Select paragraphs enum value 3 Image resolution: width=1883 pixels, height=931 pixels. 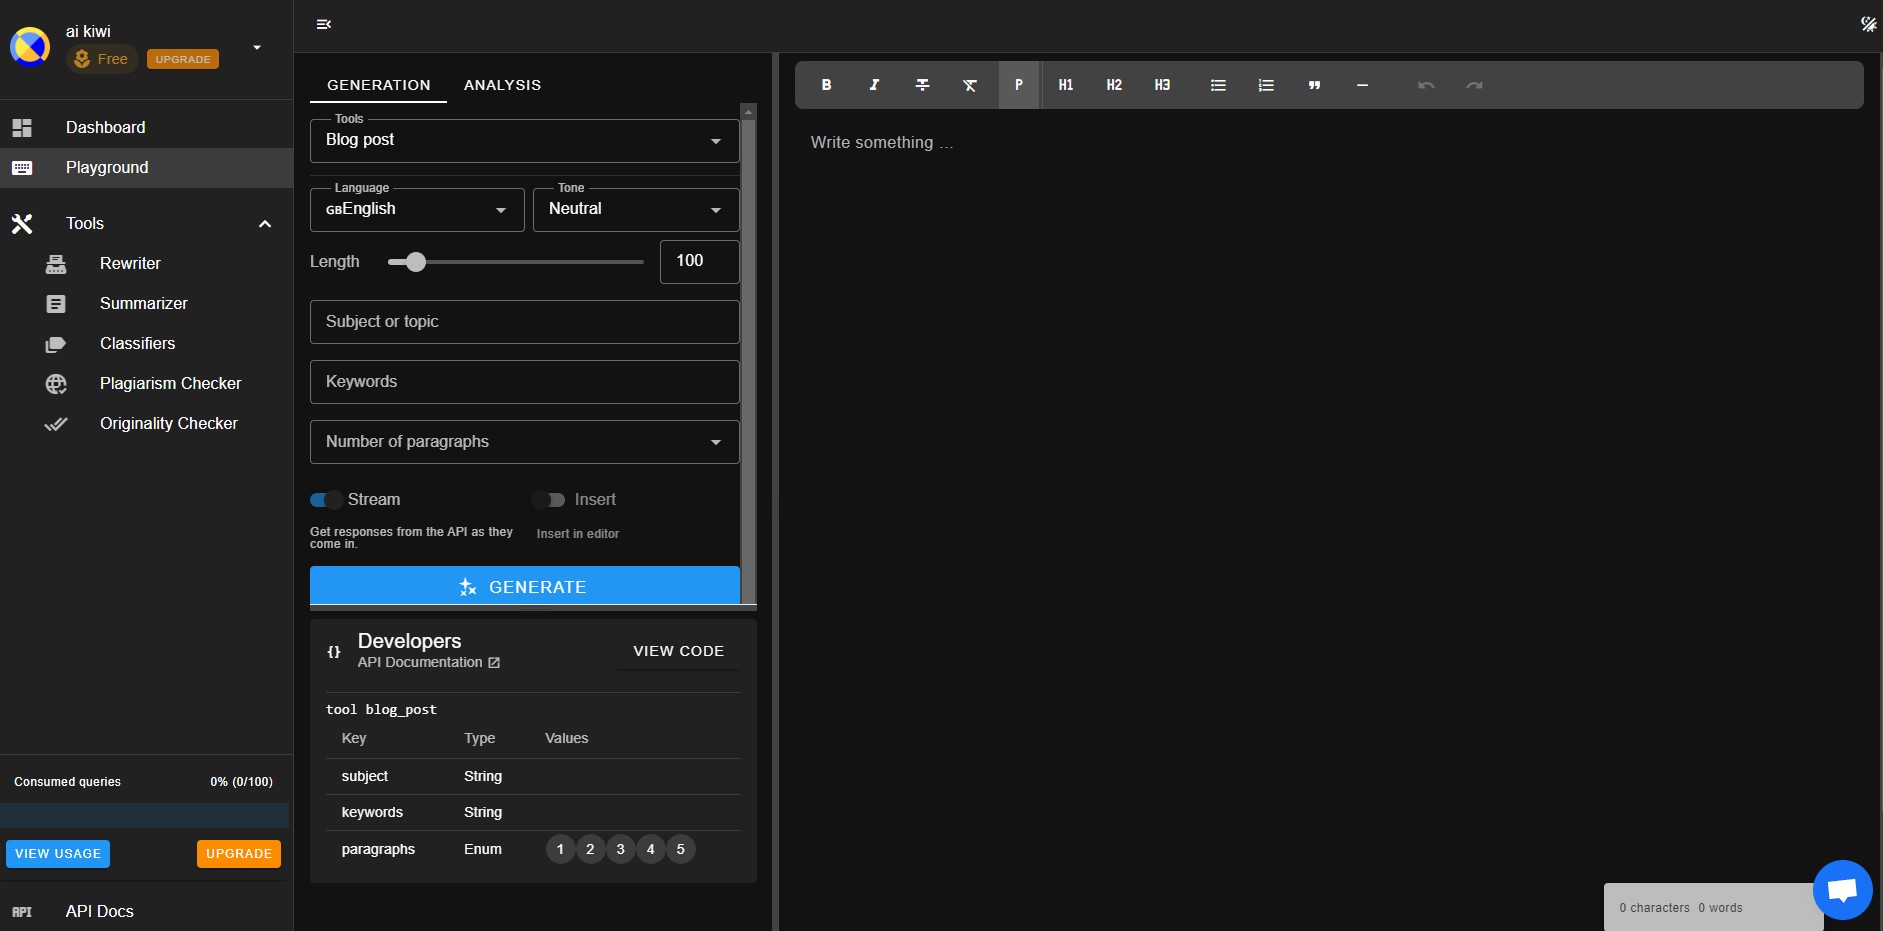[x=620, y=849]
